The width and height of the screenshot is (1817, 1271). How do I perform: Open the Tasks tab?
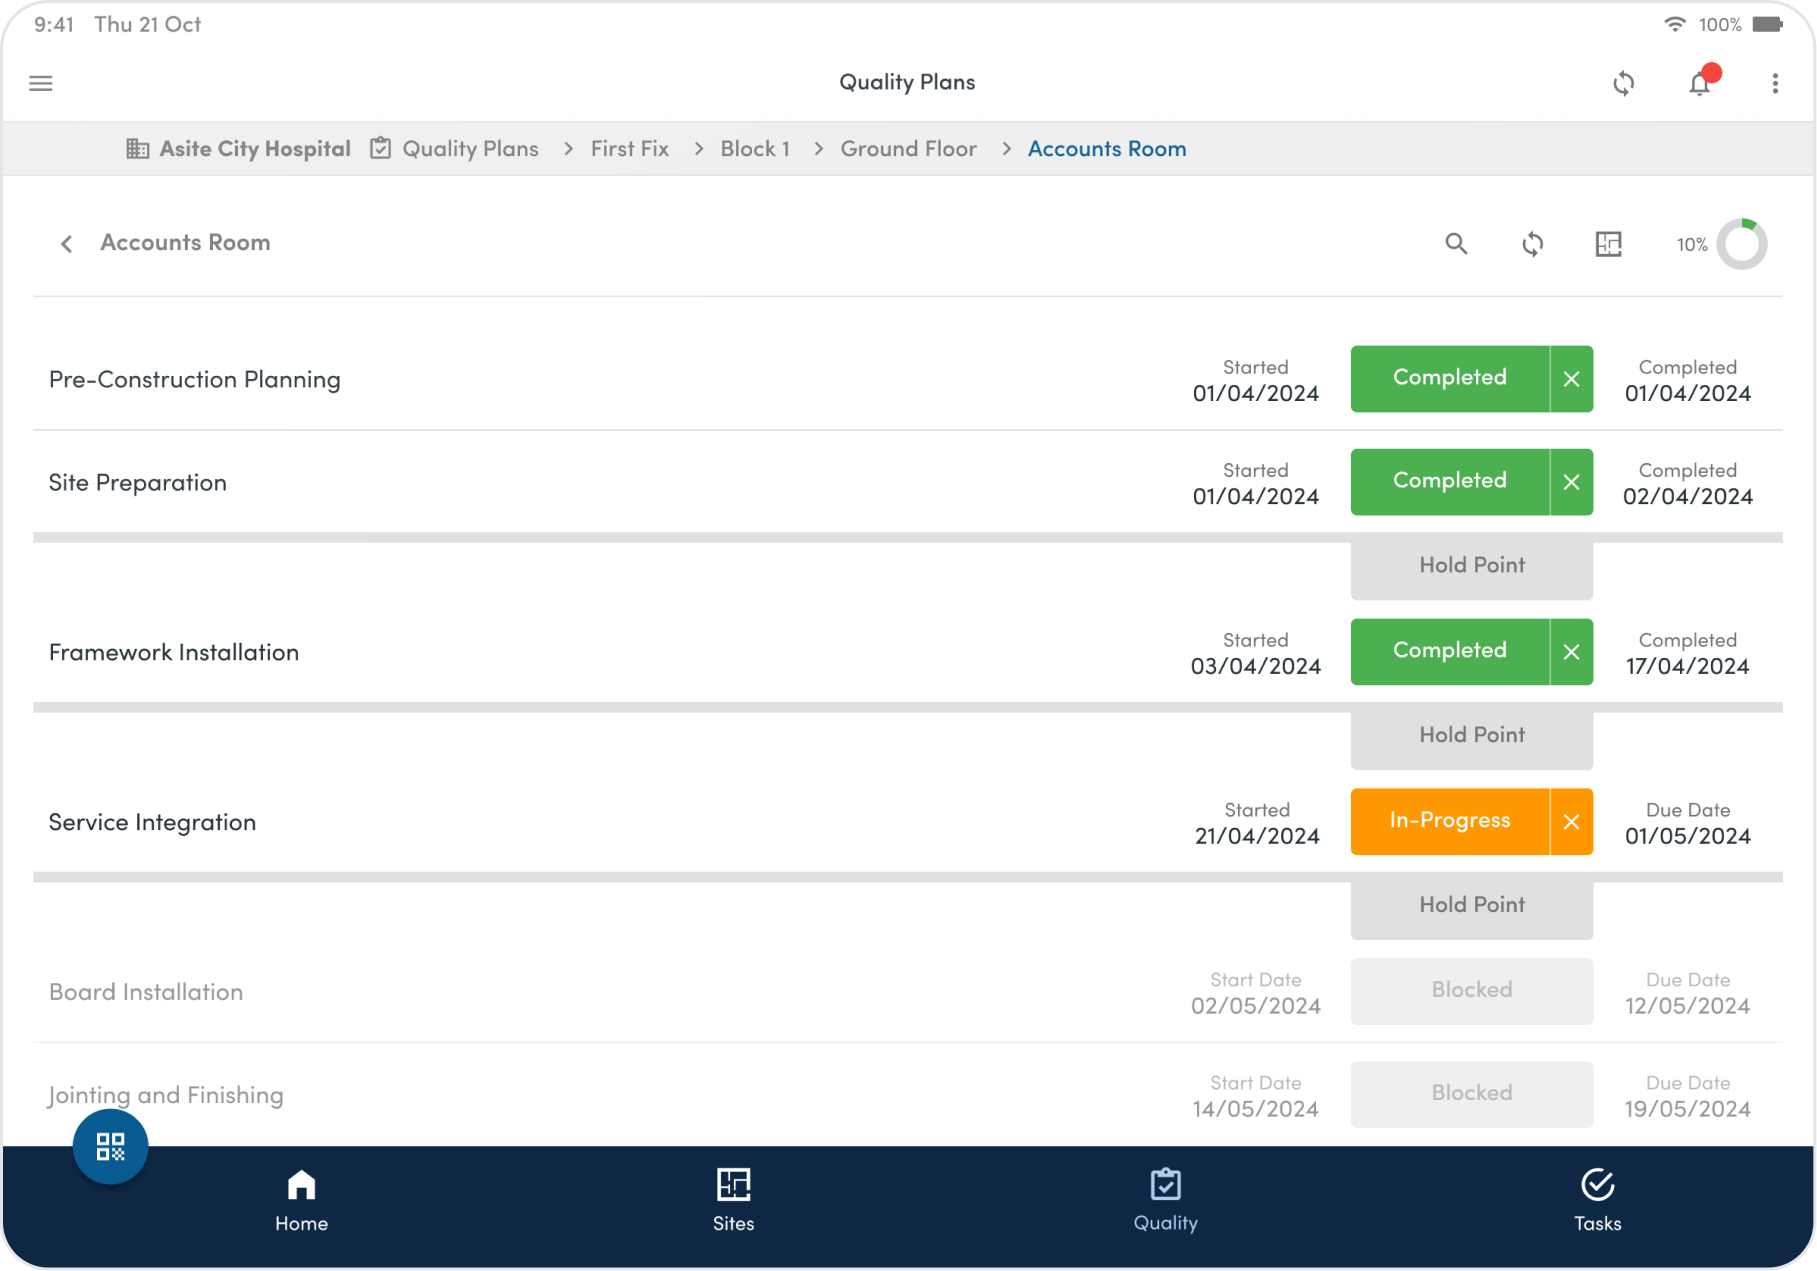click(x=1597, y=1200)
